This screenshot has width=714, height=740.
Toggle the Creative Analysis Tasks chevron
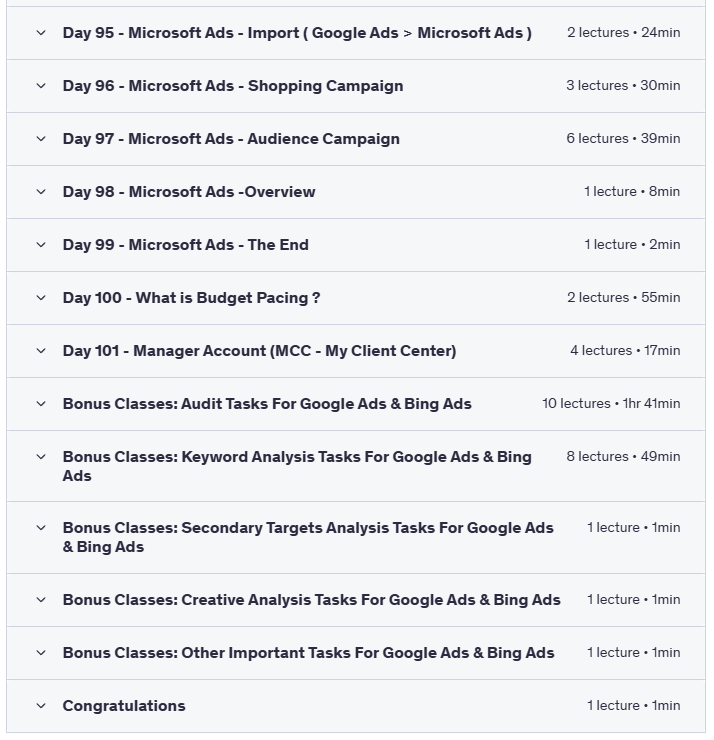coord(41,600)
